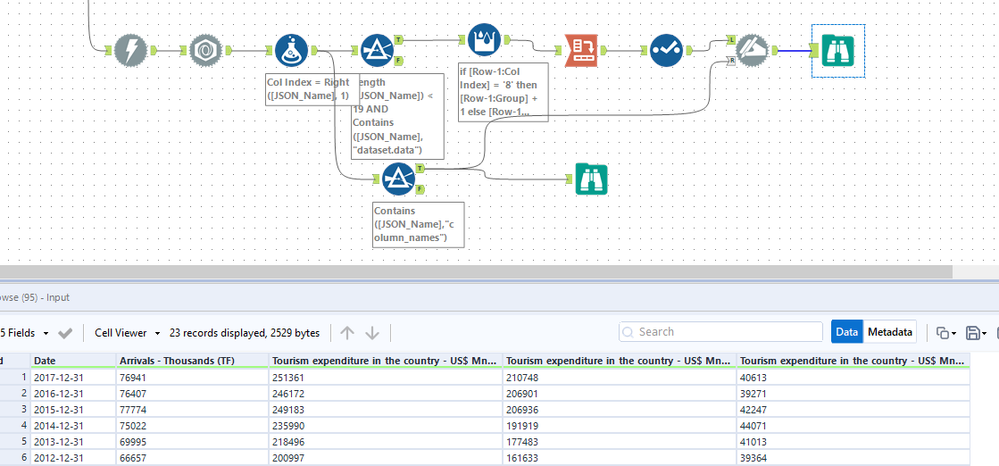Select the expenditure cell 42247
The width and height of the screenshot is (999, 466).
pyautogui.click(x=853, y=409)
